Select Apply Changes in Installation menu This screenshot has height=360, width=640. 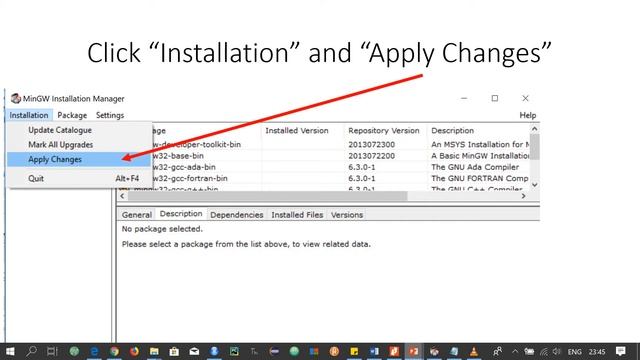point(79,160)
